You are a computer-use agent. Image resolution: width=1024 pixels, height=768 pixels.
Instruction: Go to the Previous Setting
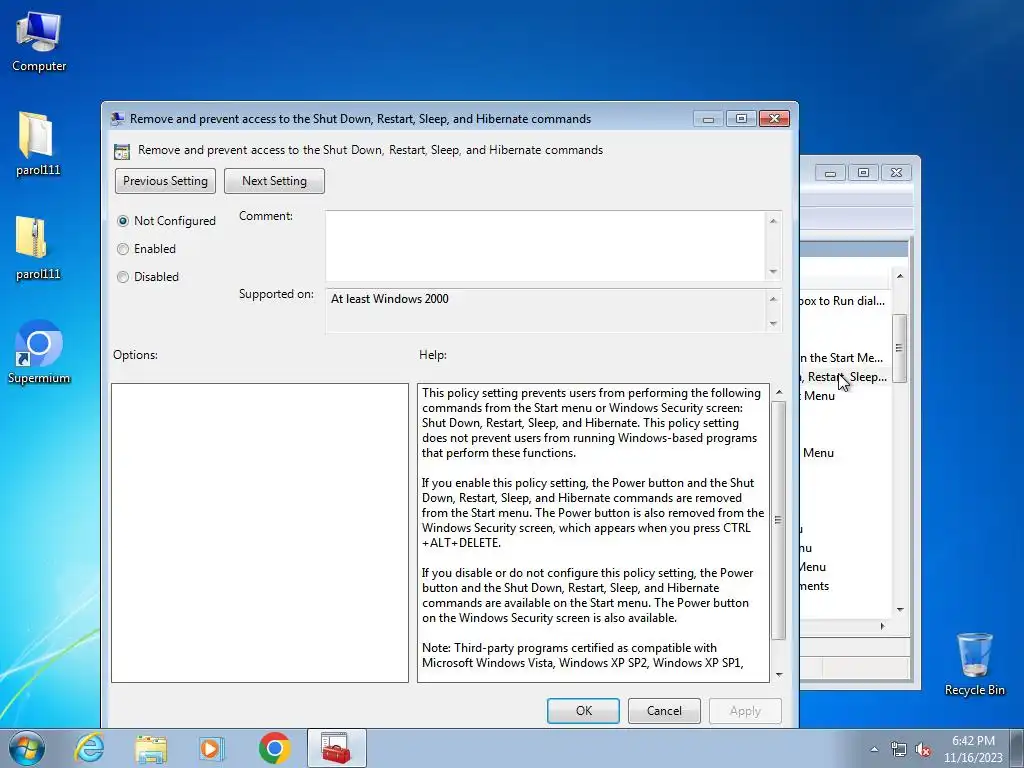pos(165,181)
